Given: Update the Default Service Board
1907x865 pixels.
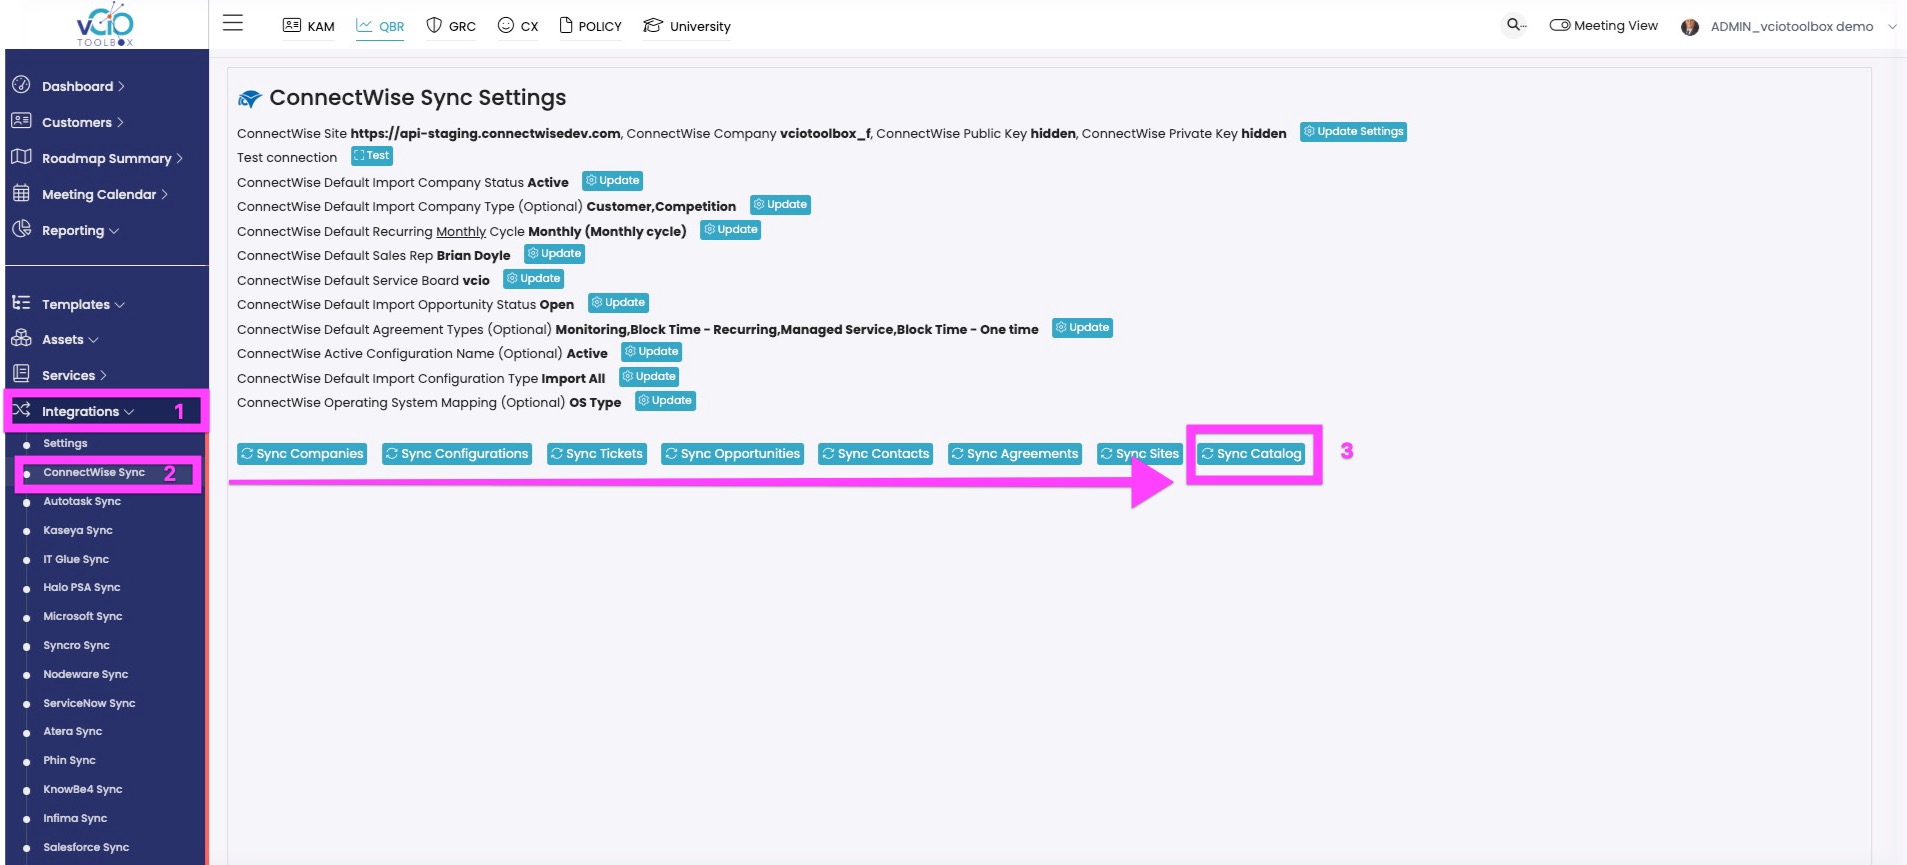Looking at the screenshot, I should pos(533,279).
